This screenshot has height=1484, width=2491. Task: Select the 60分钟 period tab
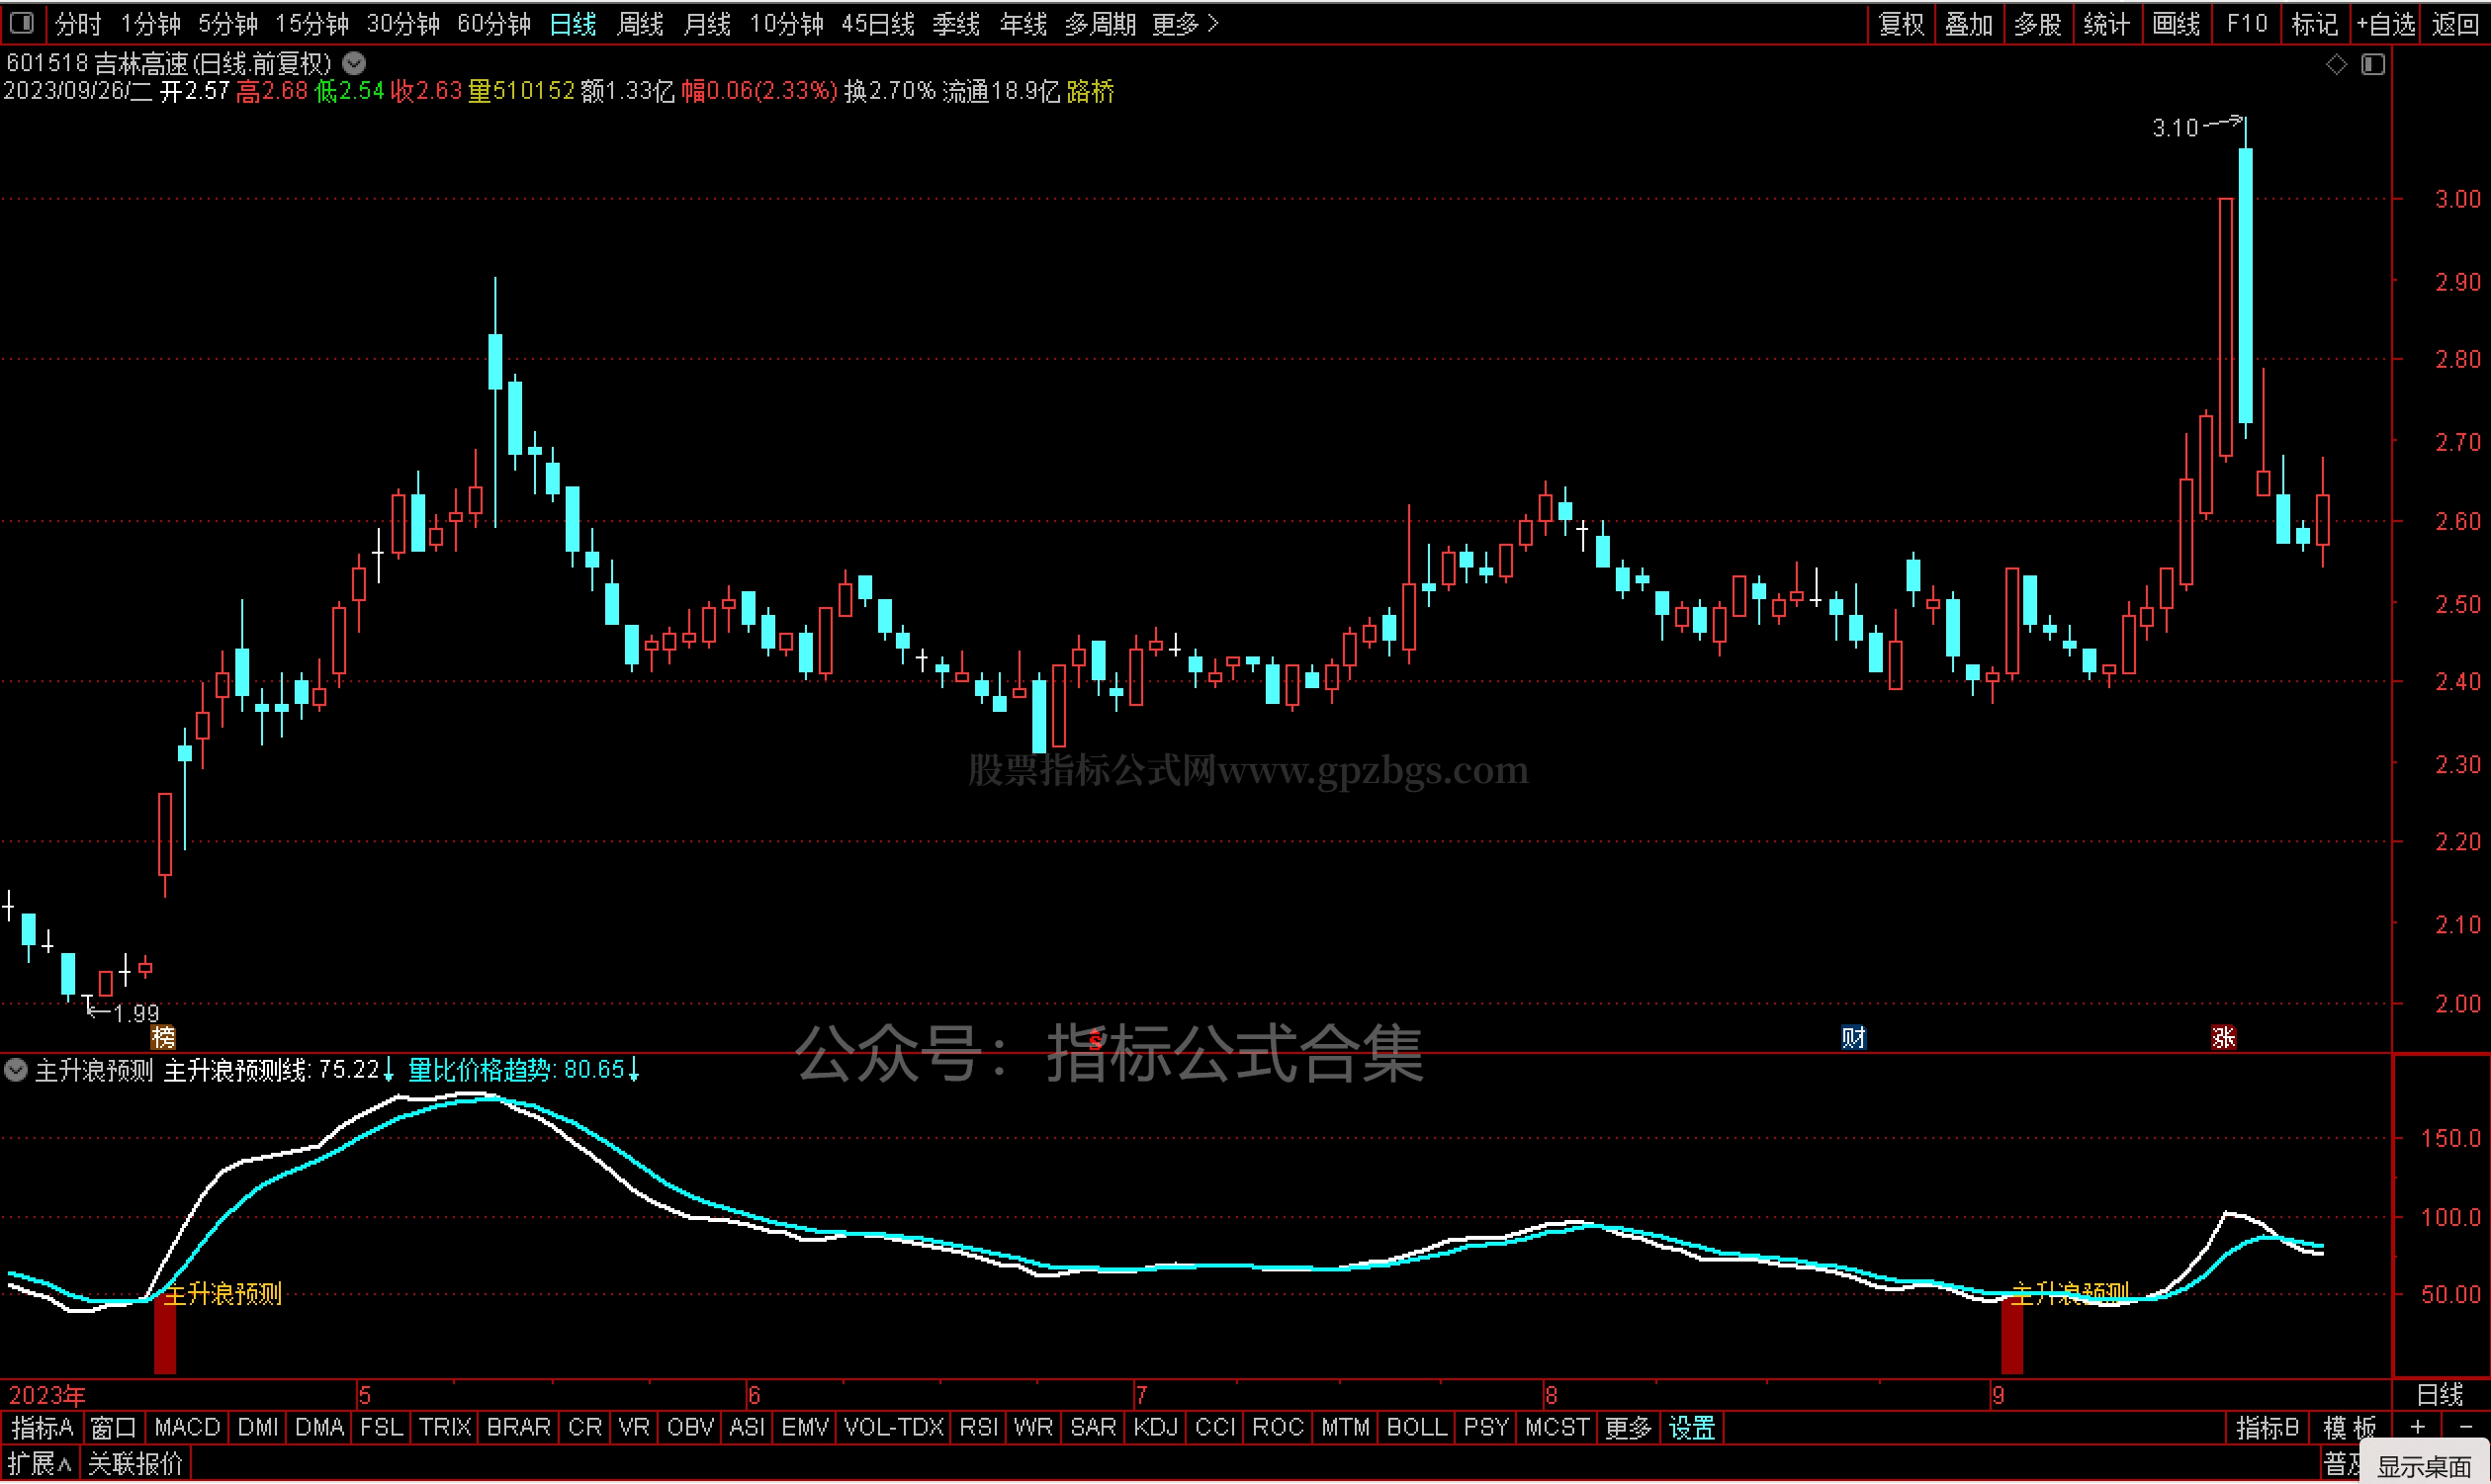tap(494, 23)
